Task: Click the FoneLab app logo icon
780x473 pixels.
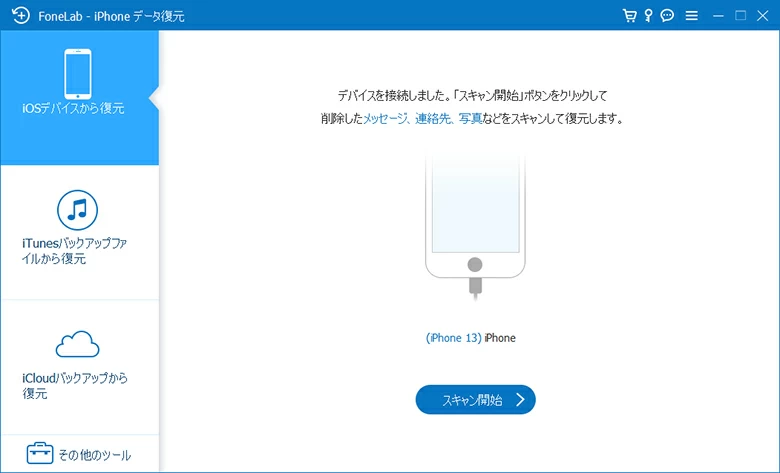Action: (x=15, y=16)
